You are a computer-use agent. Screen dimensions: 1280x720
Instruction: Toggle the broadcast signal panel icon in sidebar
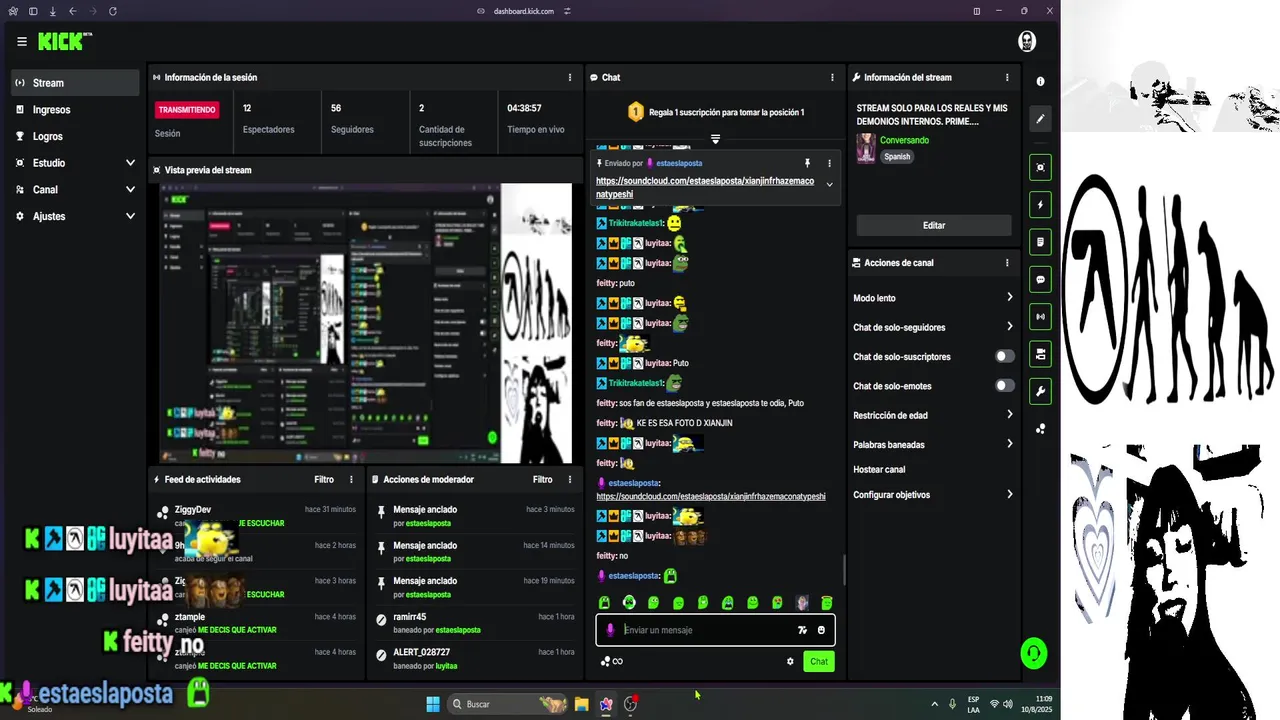[x=1040, y=317]
